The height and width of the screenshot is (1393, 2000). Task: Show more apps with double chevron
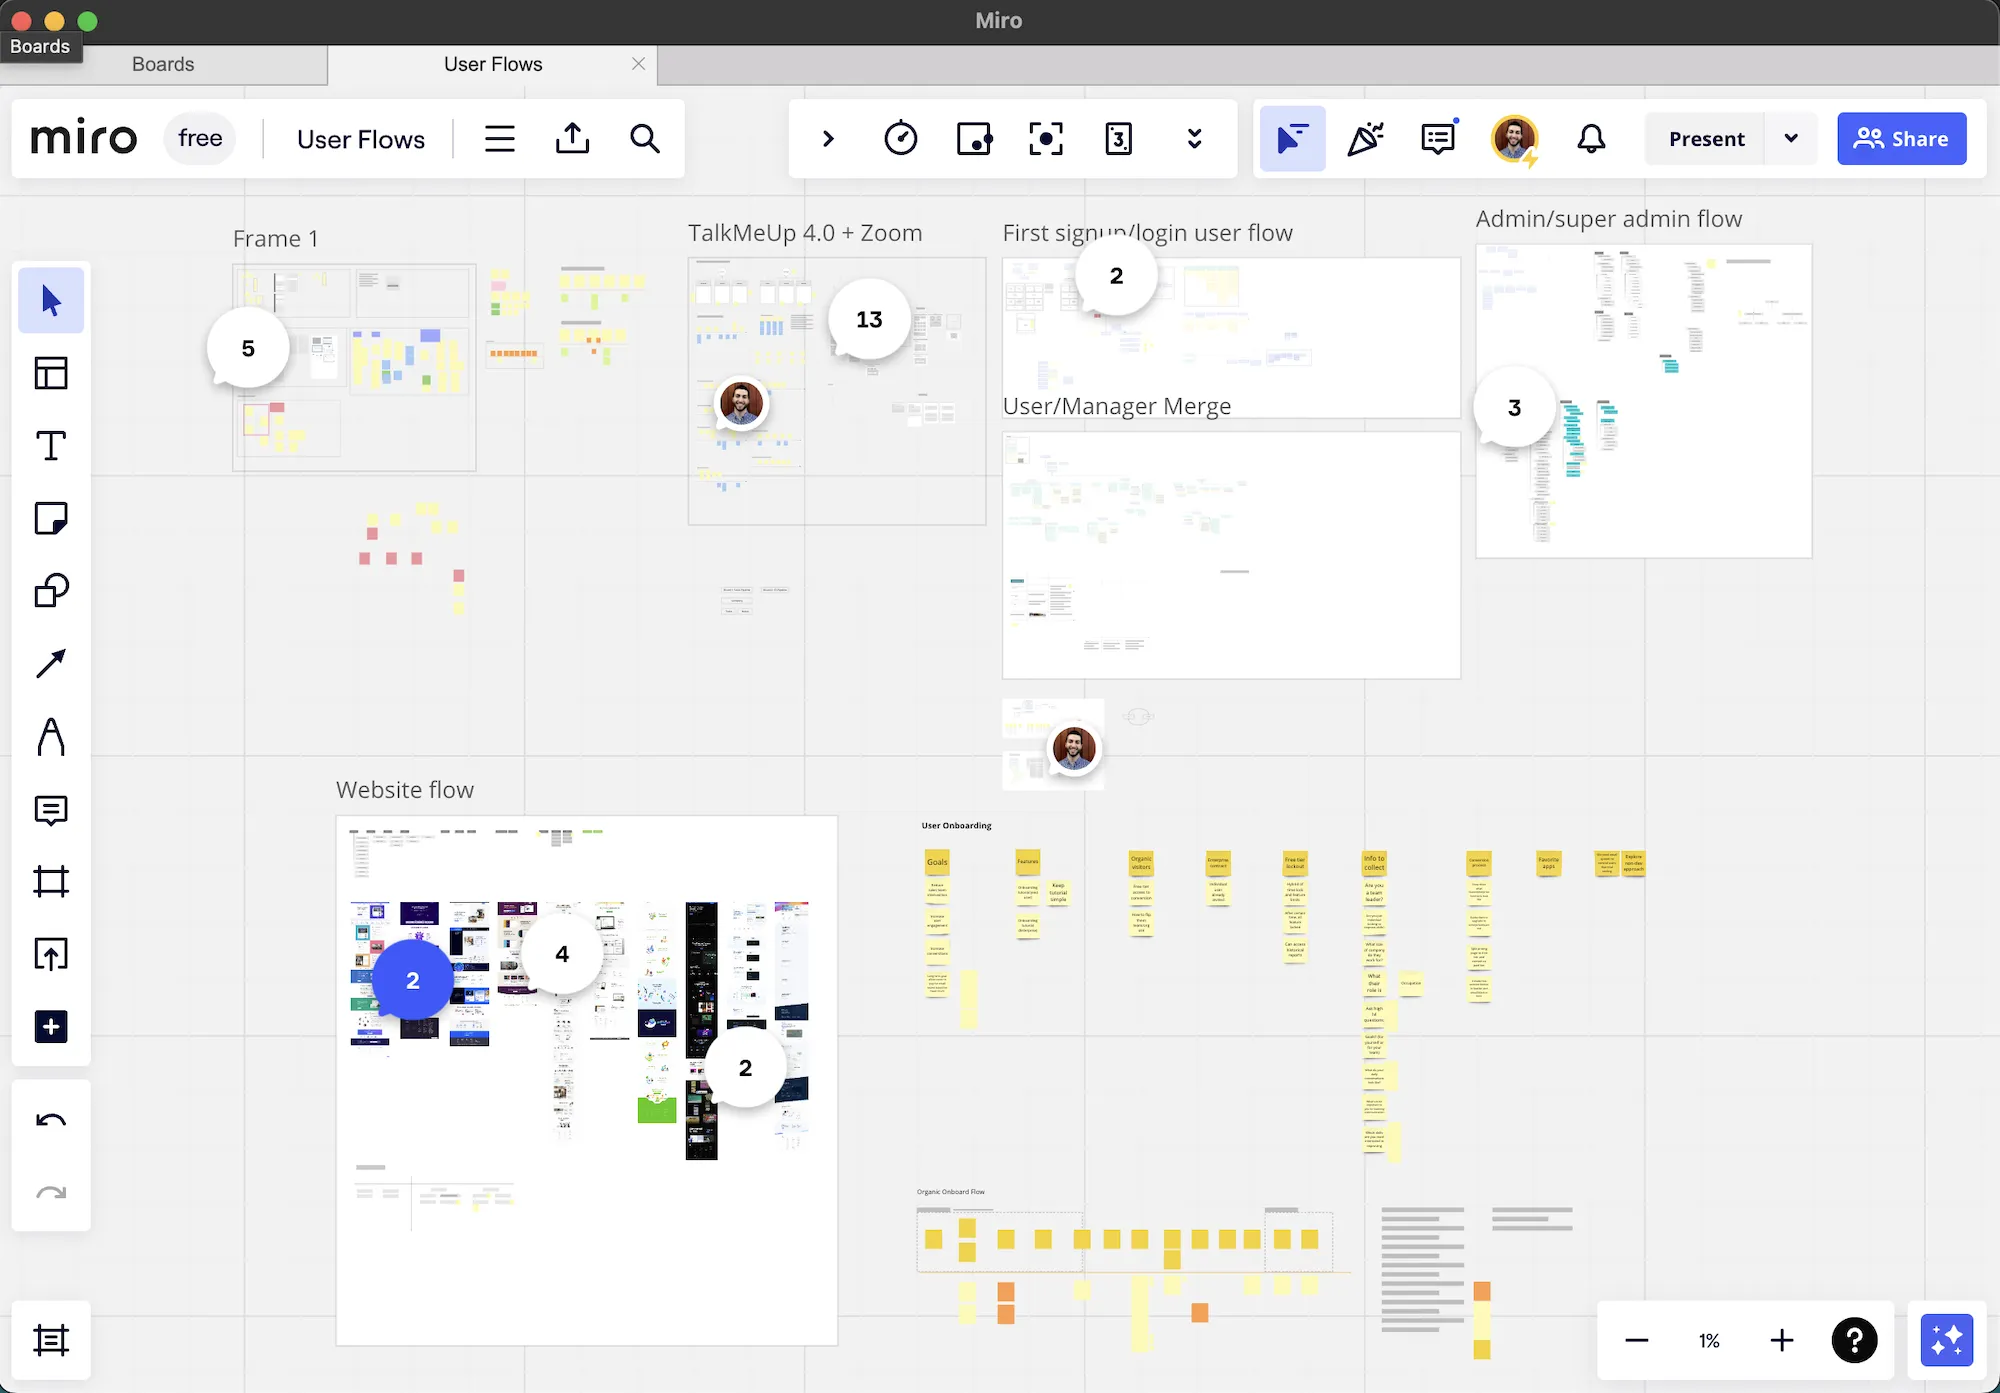tap(1194, 138)
